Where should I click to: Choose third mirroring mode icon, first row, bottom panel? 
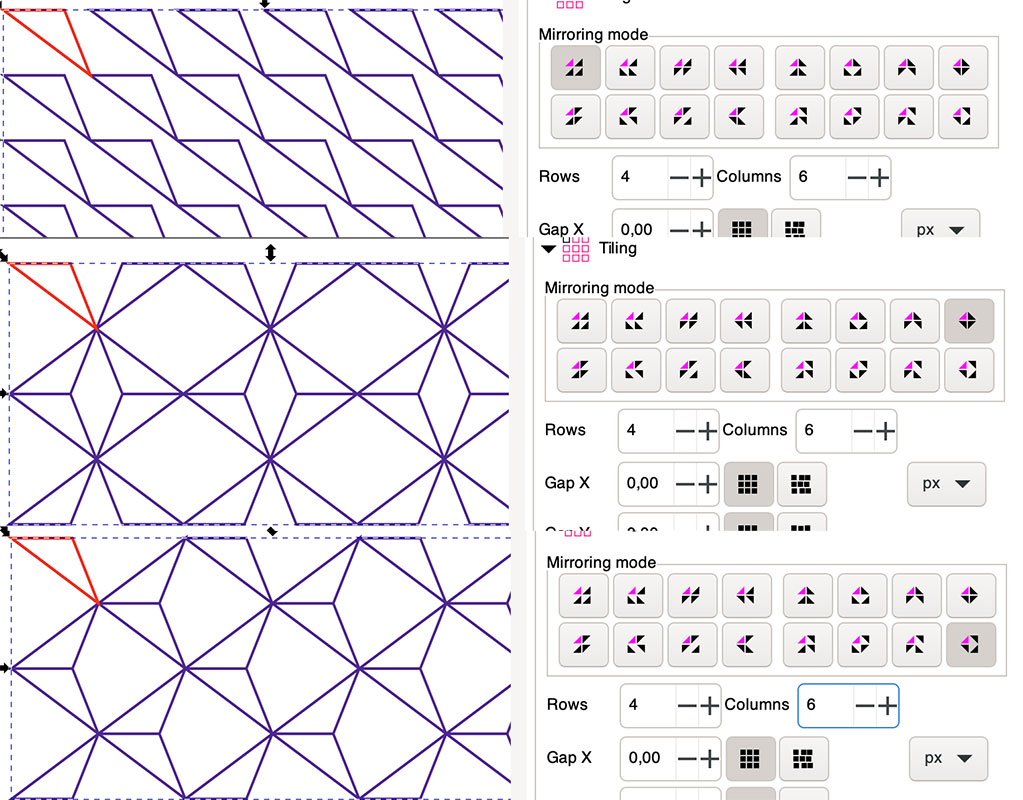click(x=692, y=596)
